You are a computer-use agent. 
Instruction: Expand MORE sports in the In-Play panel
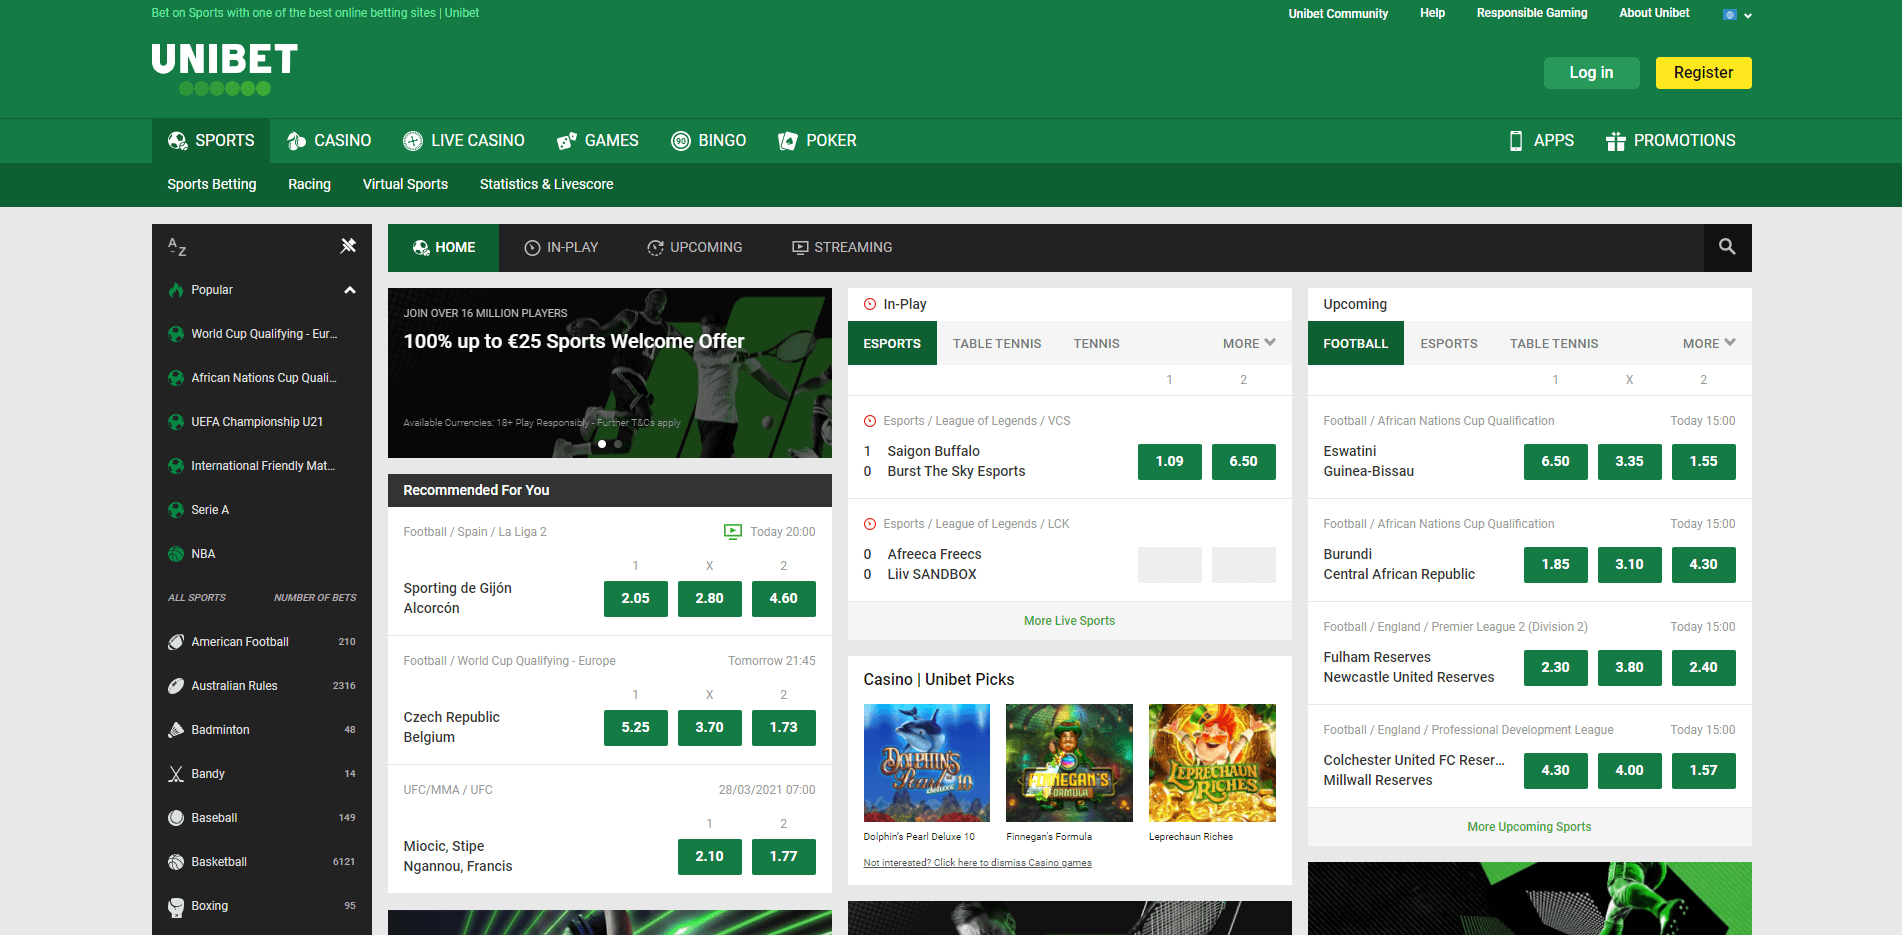(1248, 343)
